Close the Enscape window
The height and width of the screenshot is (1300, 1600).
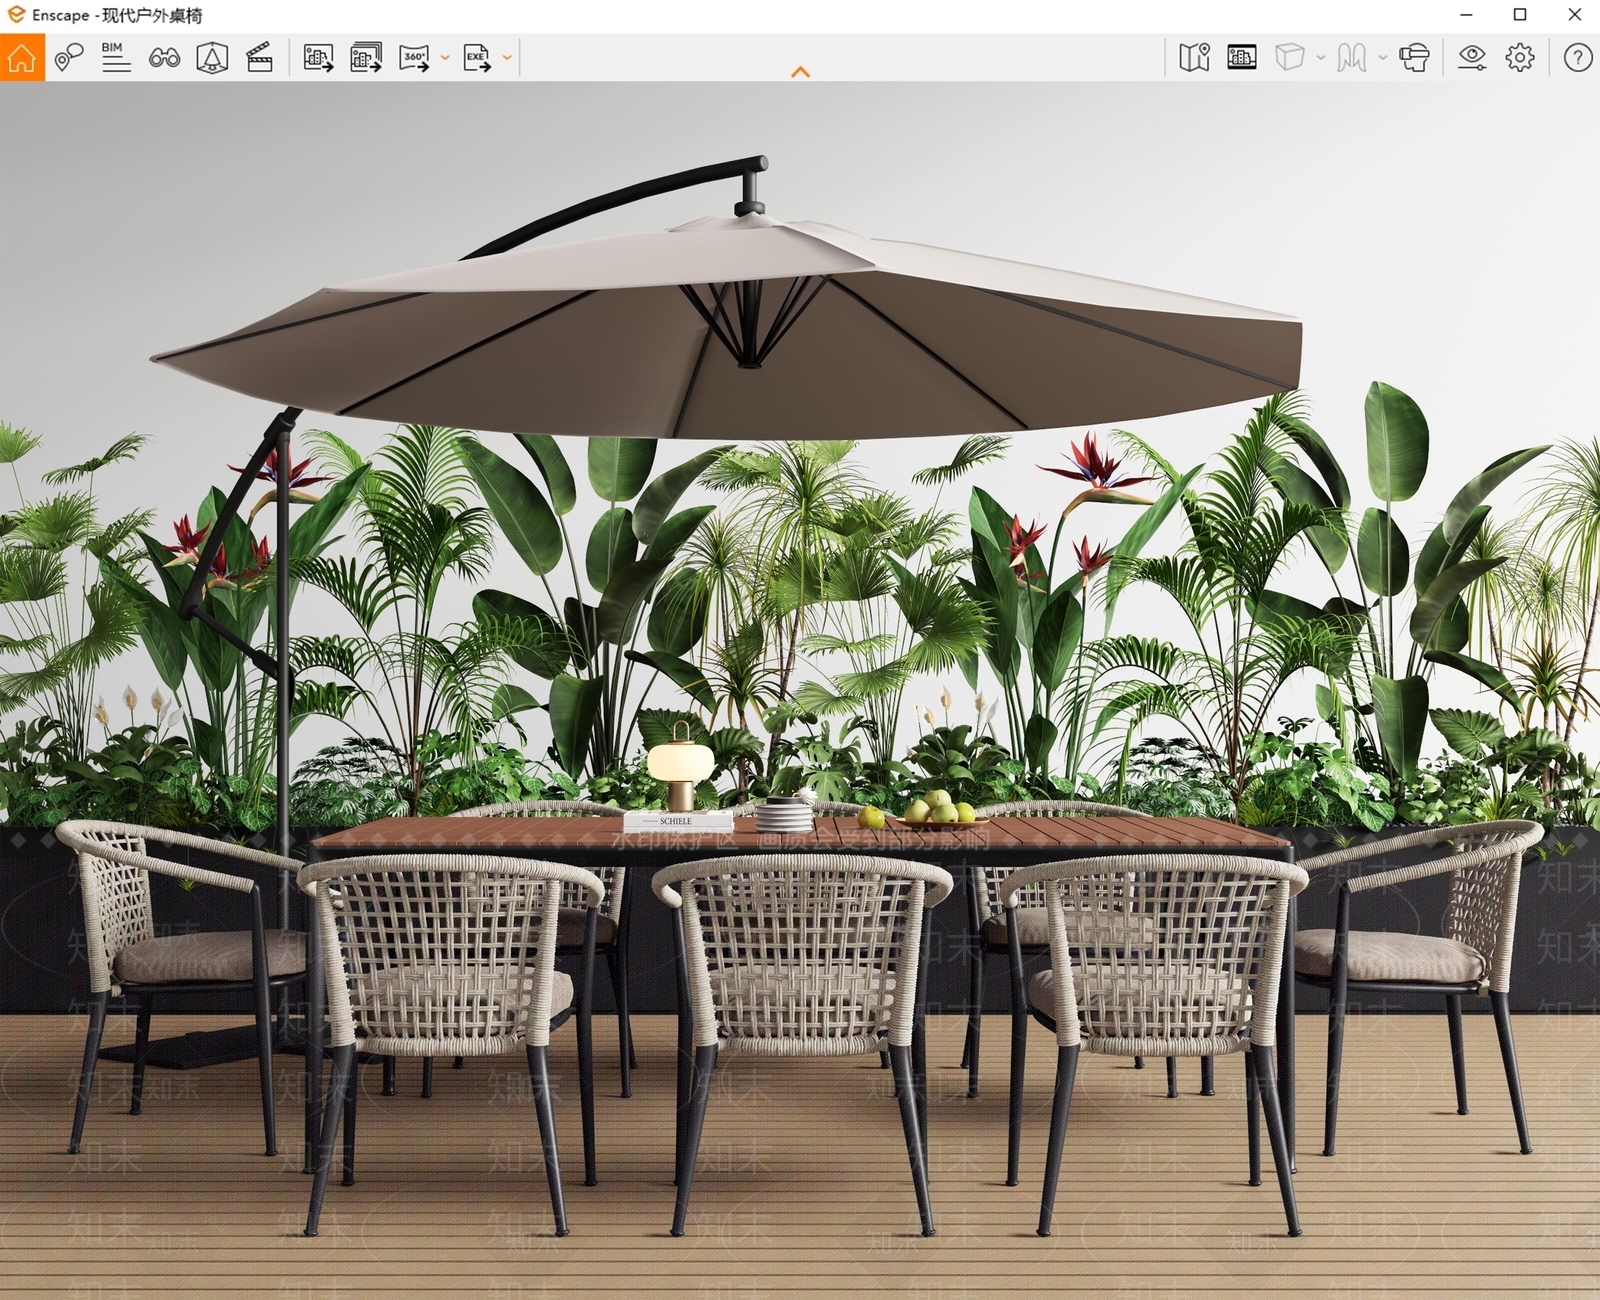[x=1574, y=15]
